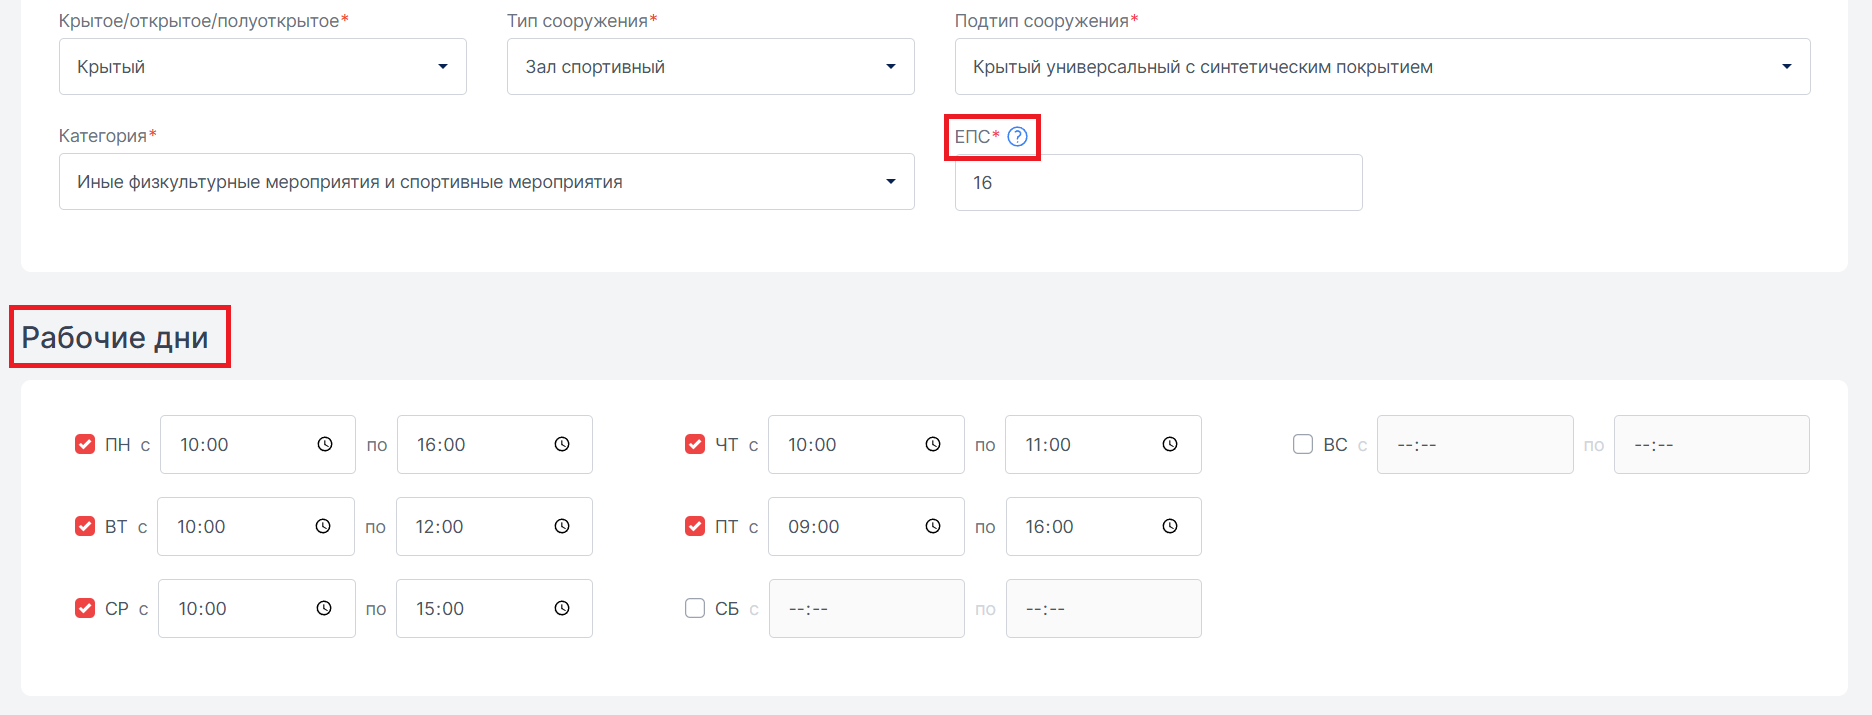Uncheck the ПН (Monday) checkbox
The height and width of the screenshot is (715, 1872).
point(85,445)
